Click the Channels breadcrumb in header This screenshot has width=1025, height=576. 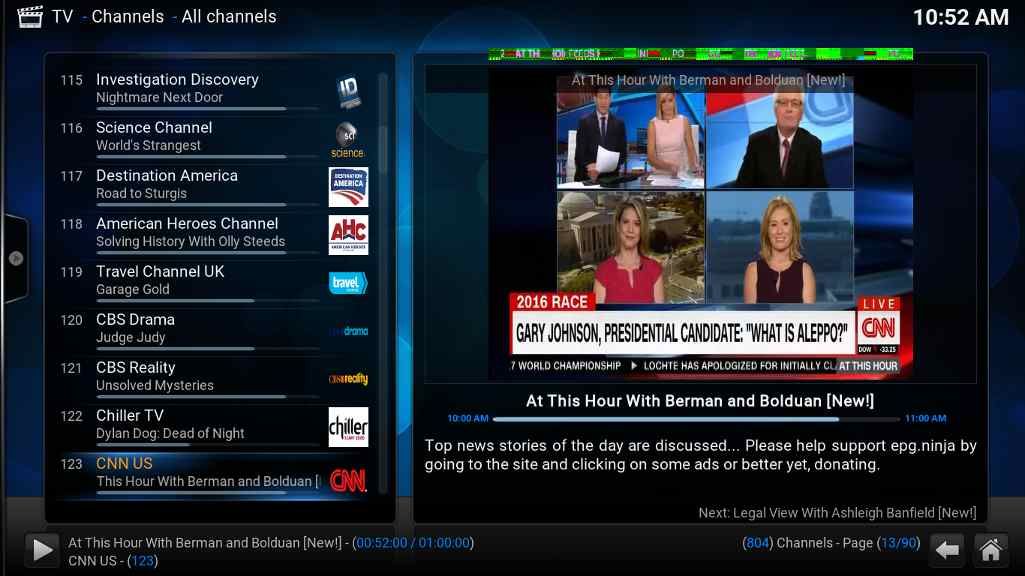pos(127,16)
